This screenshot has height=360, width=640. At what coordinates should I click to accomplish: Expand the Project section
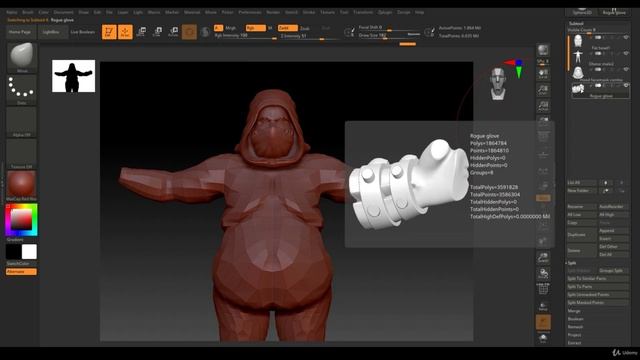574,335
